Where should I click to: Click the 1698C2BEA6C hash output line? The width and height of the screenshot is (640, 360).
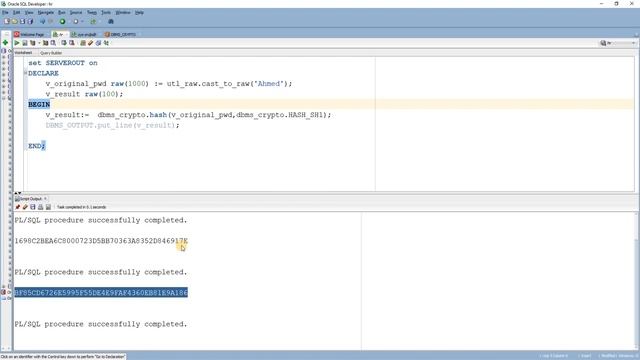click(101, 241)
